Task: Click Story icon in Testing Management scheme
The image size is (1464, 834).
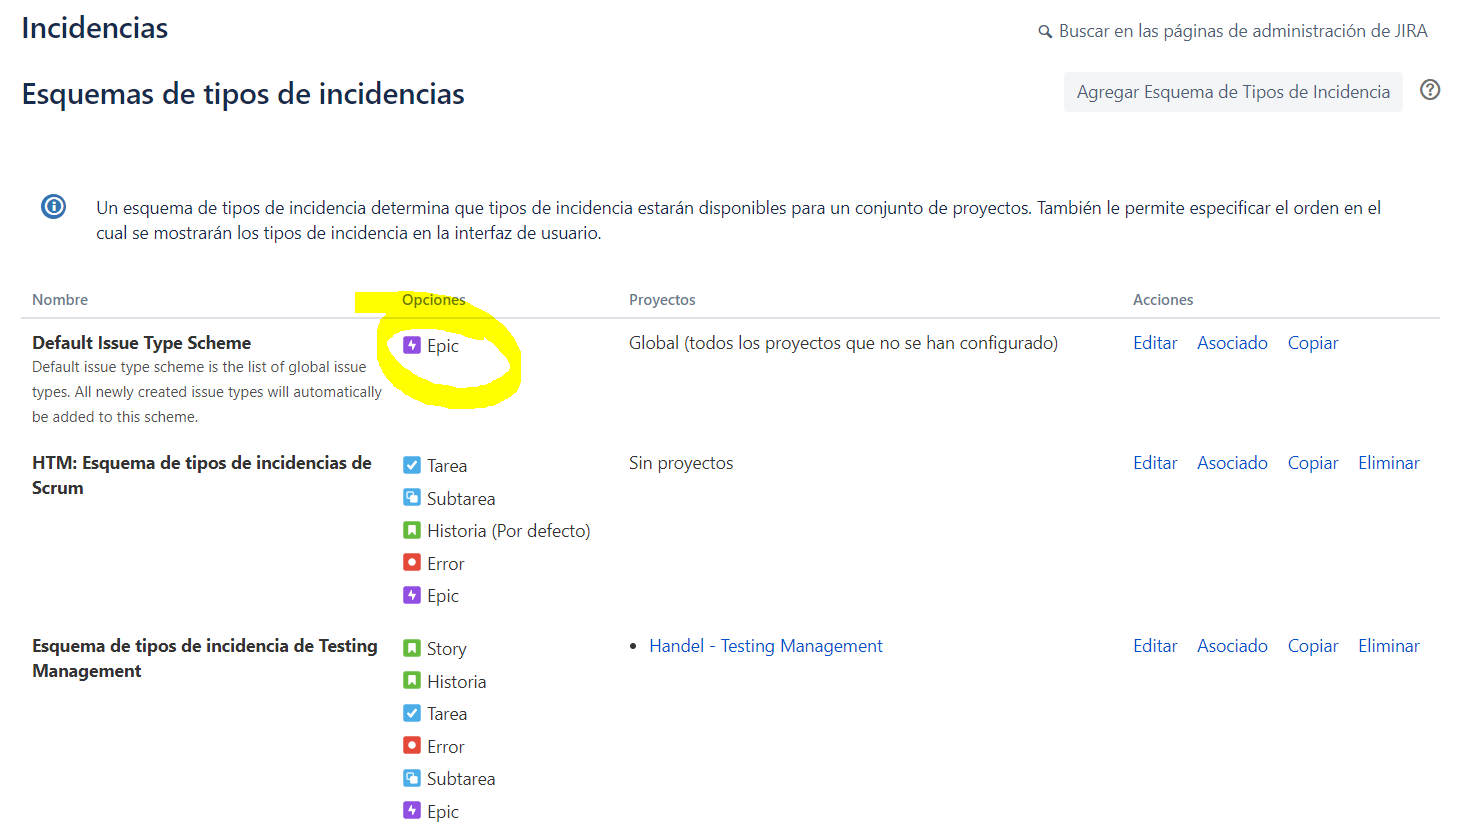Action: click(412, 648)
